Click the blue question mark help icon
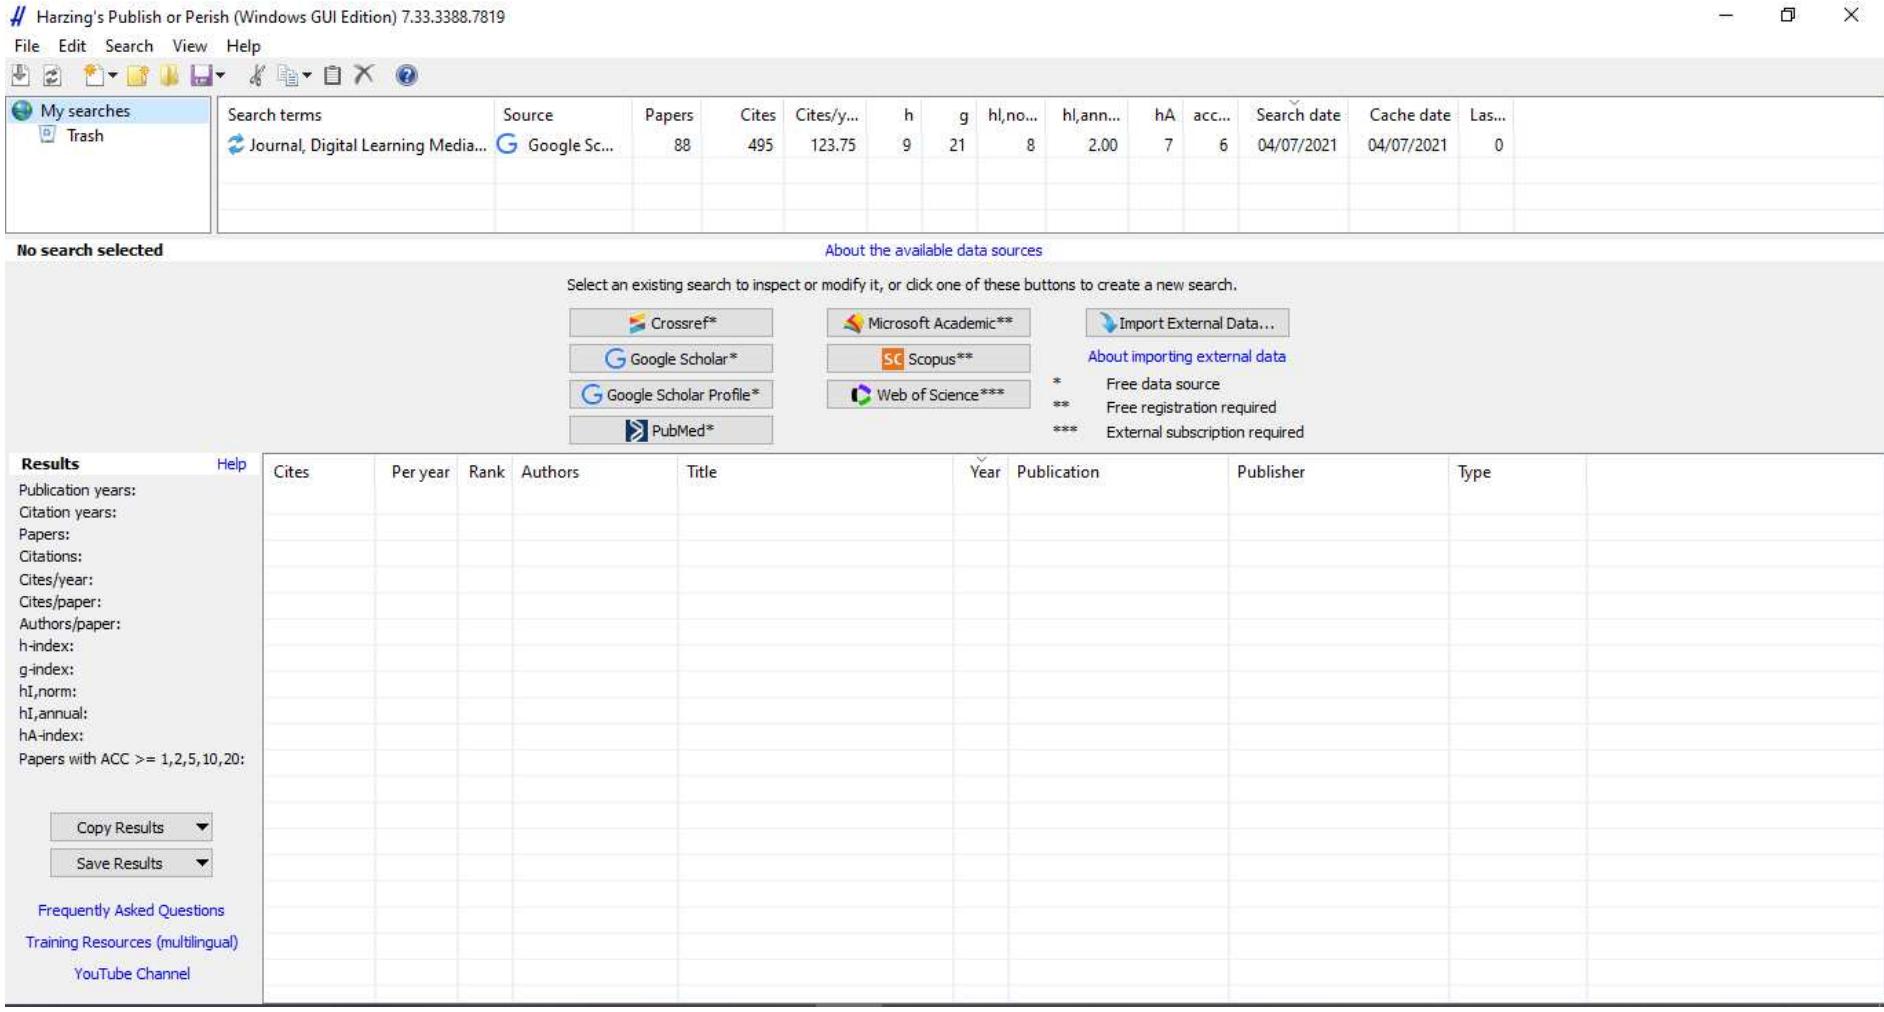 406,75
